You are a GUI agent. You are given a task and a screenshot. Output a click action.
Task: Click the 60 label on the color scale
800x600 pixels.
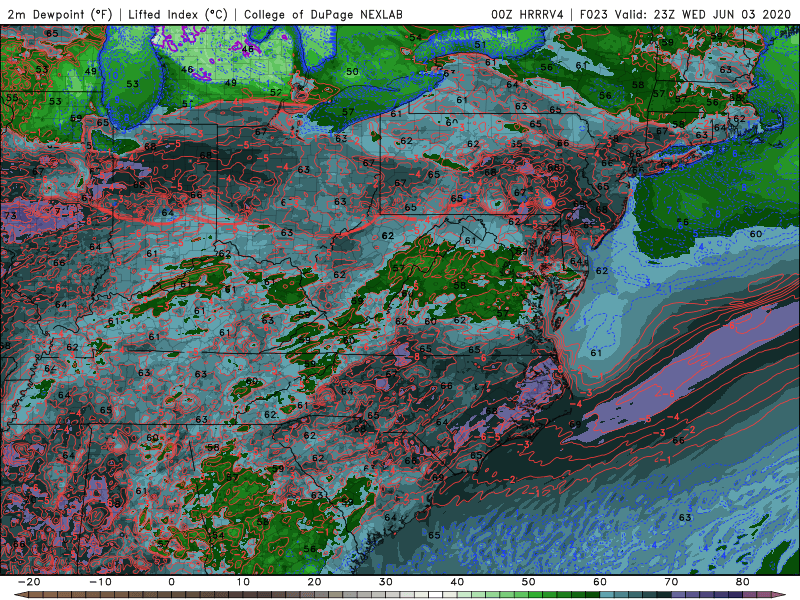click(x=600, y=582)
